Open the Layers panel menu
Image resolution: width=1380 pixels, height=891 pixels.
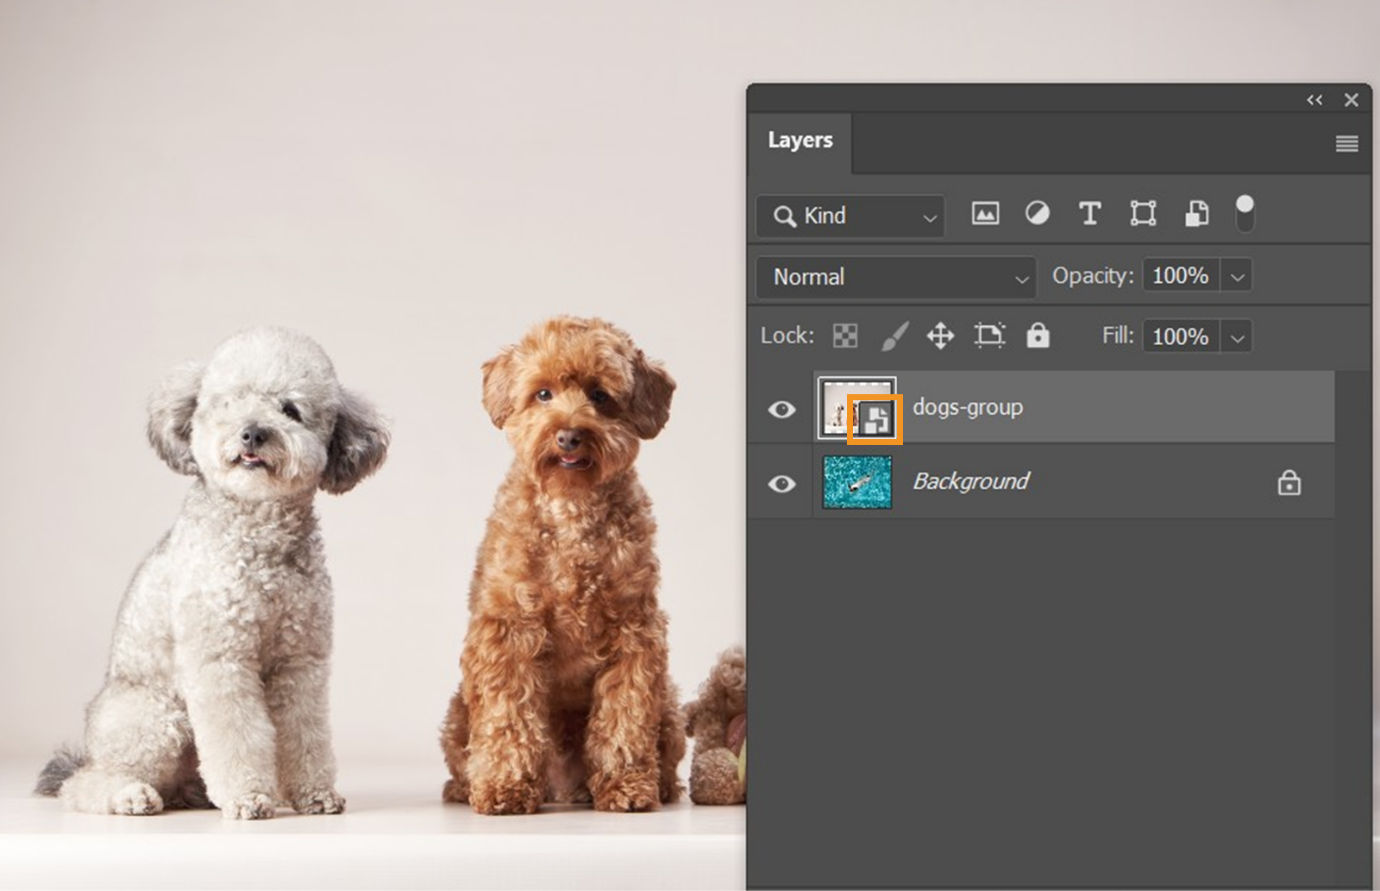pyautogui.click(x=1347, y=142)
